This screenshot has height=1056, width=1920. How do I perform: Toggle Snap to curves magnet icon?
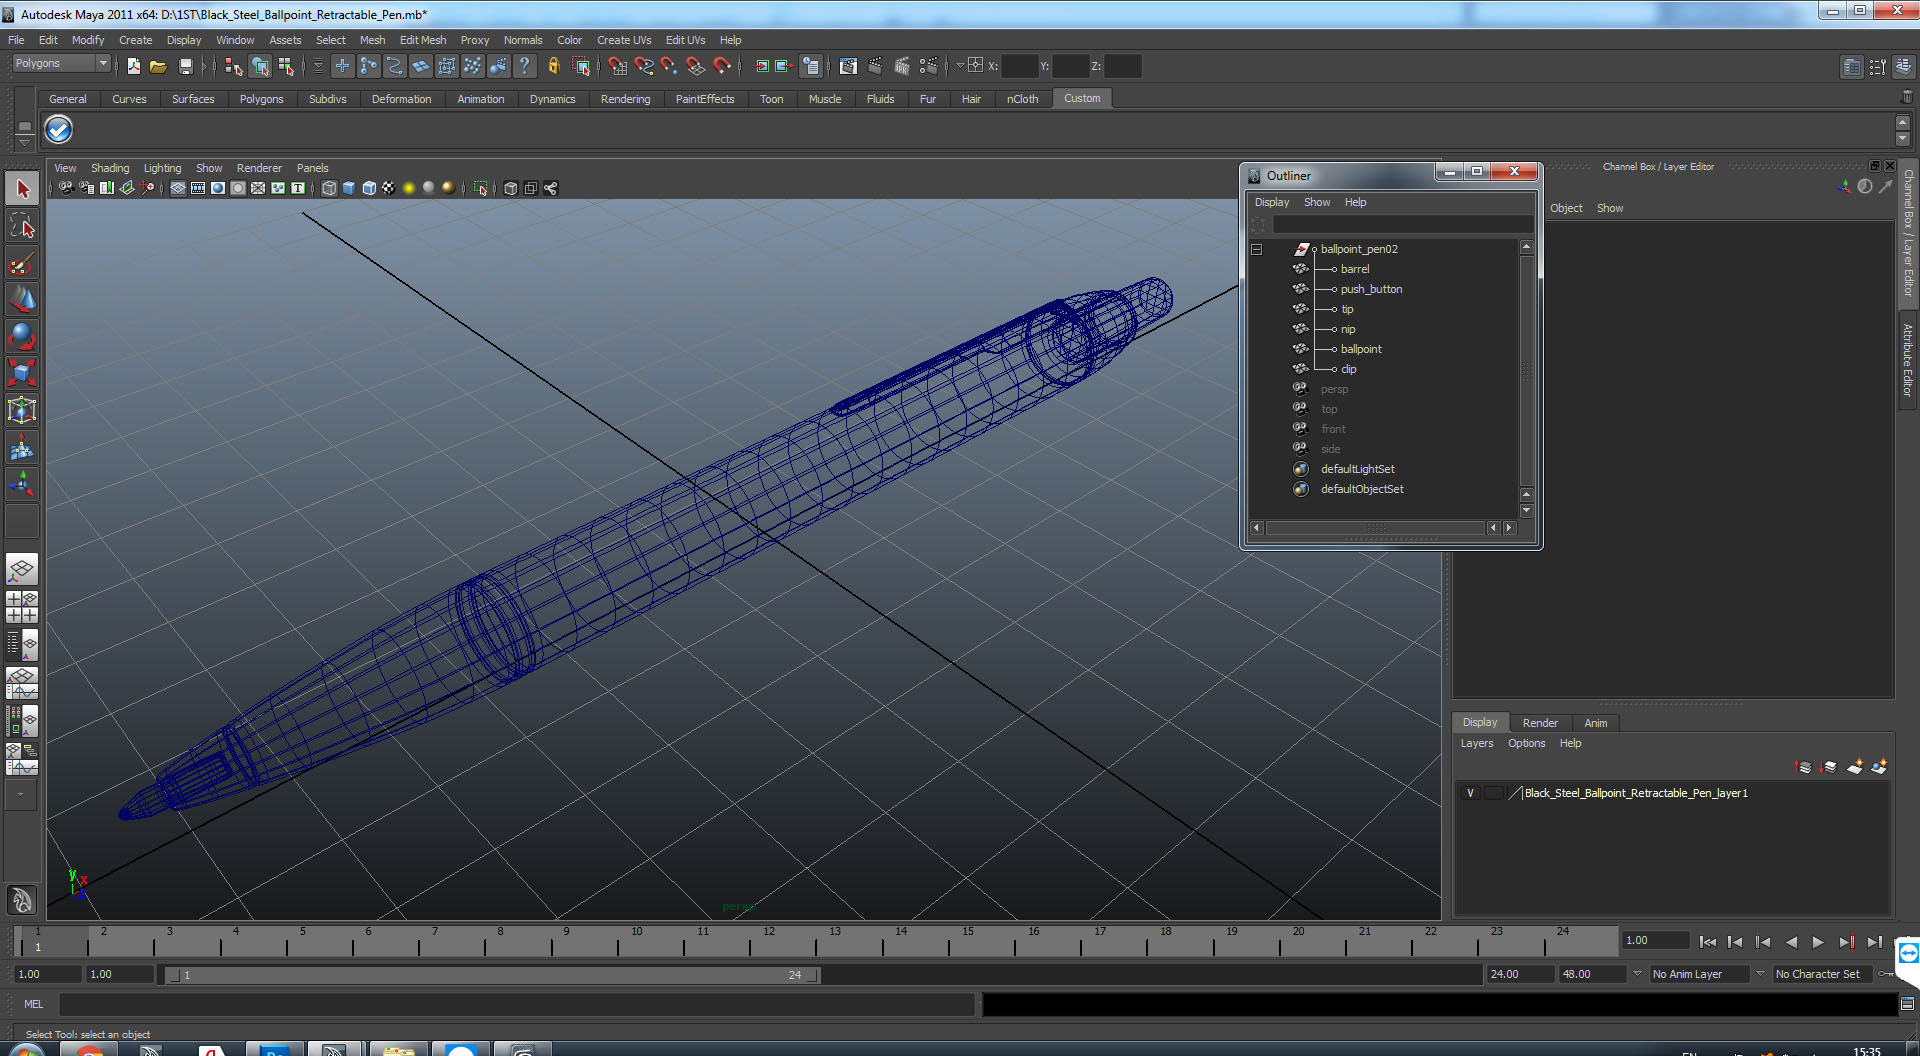(x=643, y=66)
